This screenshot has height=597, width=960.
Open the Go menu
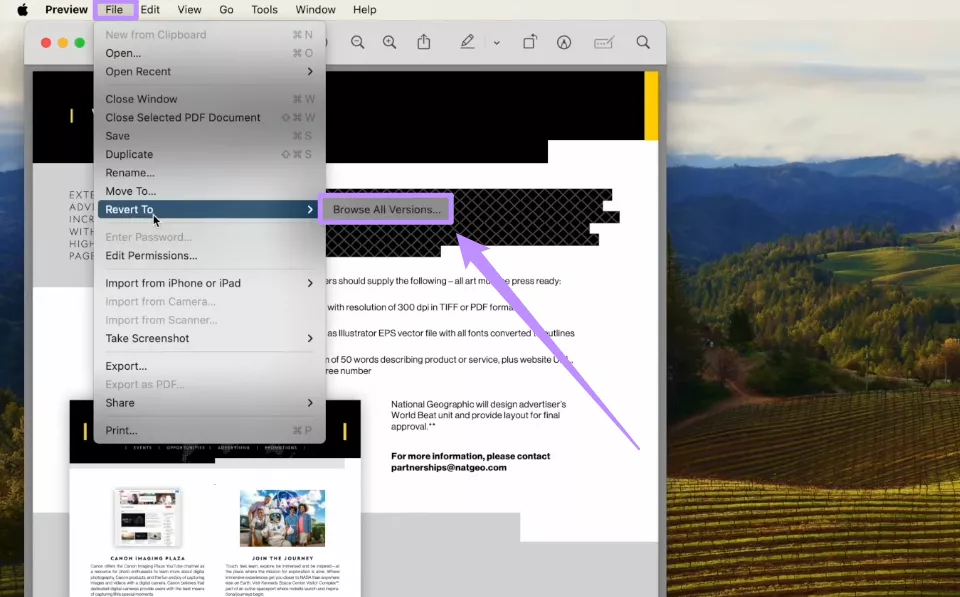tap(227, 10)
